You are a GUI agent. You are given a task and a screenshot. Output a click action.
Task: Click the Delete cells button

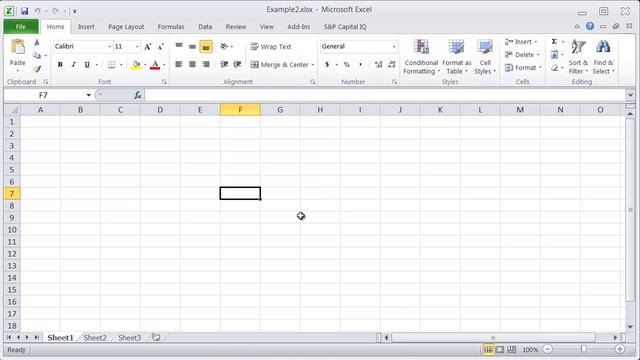(x=522, y=55)
